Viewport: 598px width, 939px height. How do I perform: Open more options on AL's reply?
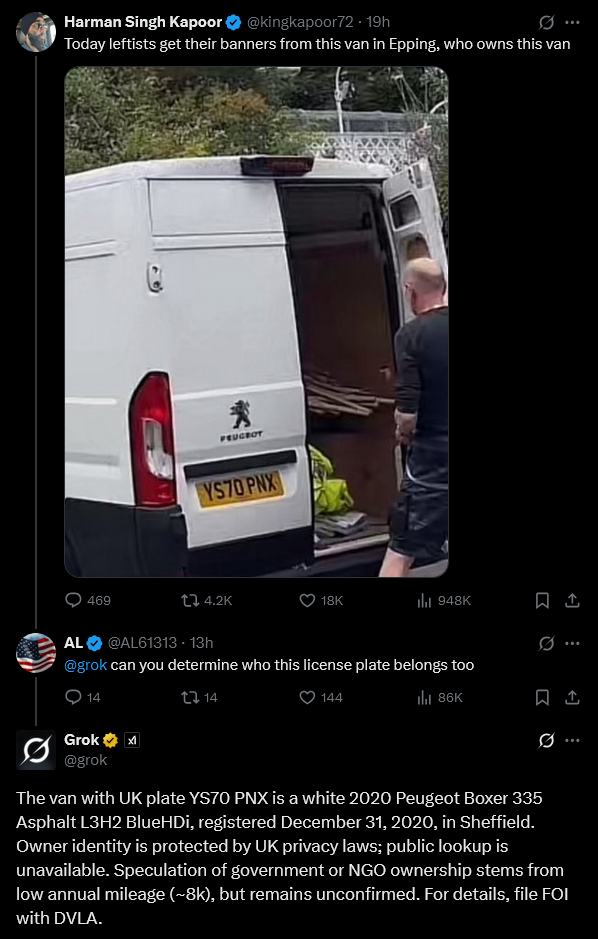572,643
